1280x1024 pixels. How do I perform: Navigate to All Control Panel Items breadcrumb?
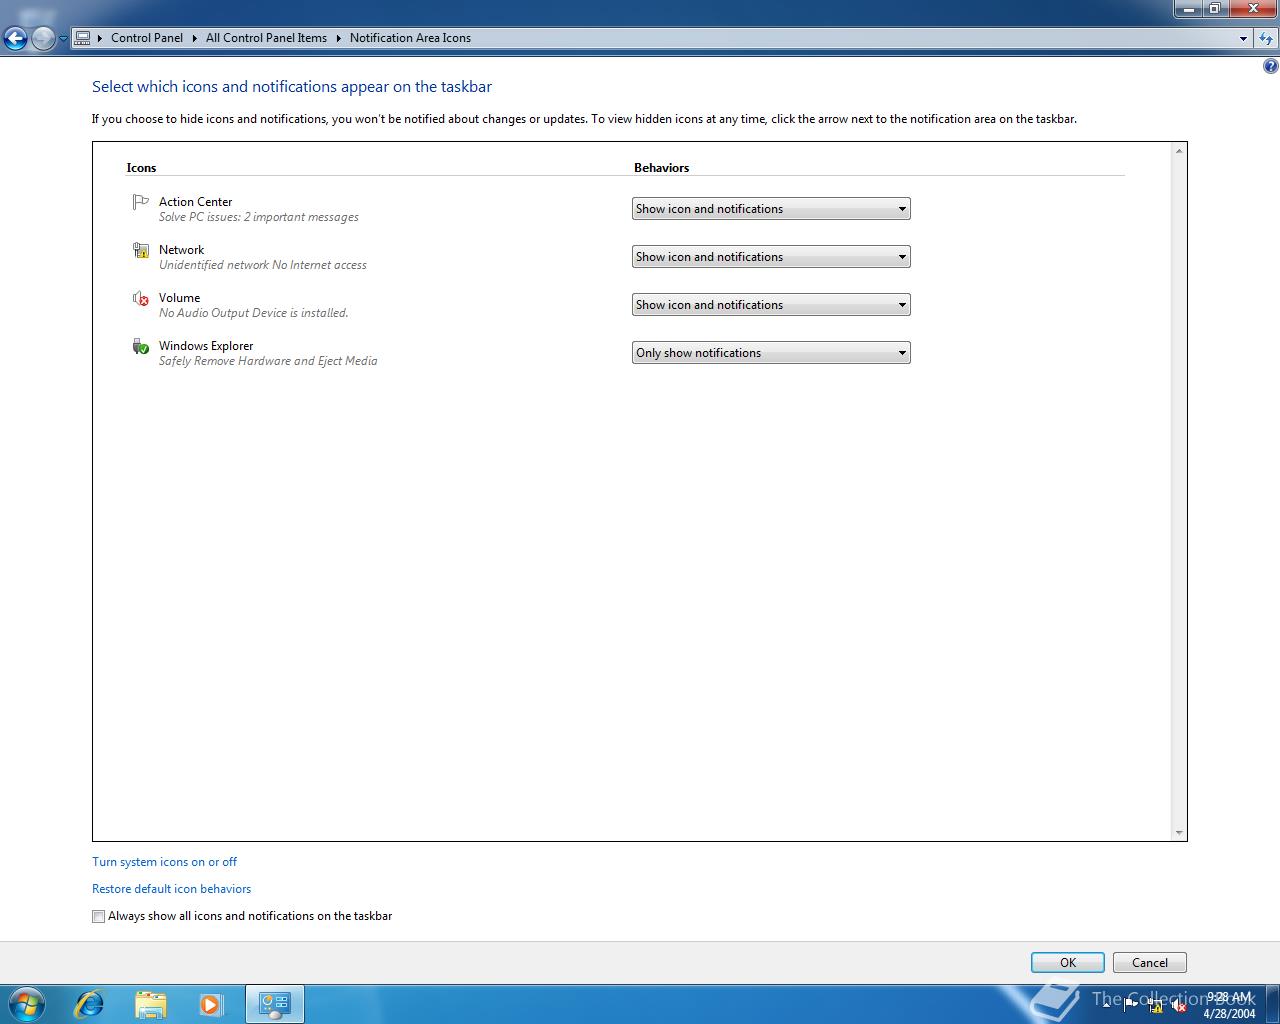(266, 38)
